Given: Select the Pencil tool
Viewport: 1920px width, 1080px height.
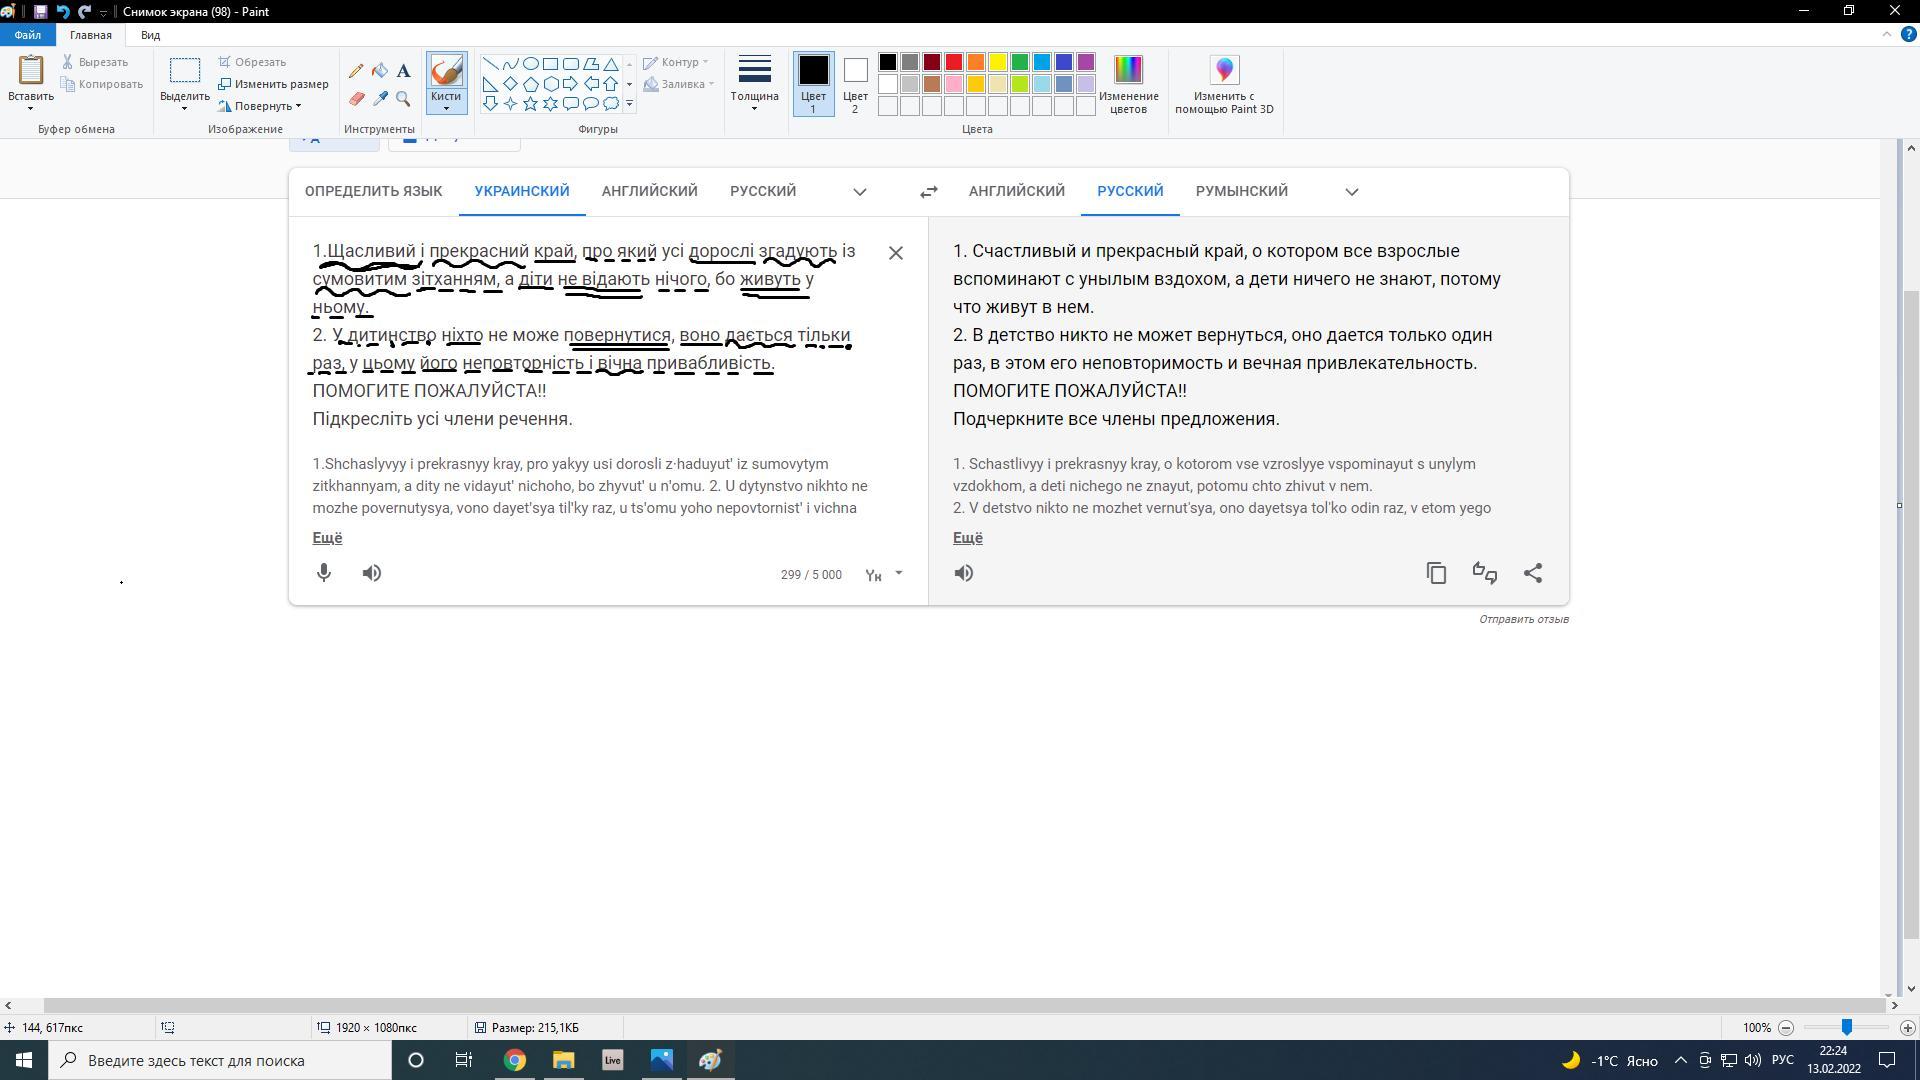Looking at the screenshot, I should click(356, 71).
